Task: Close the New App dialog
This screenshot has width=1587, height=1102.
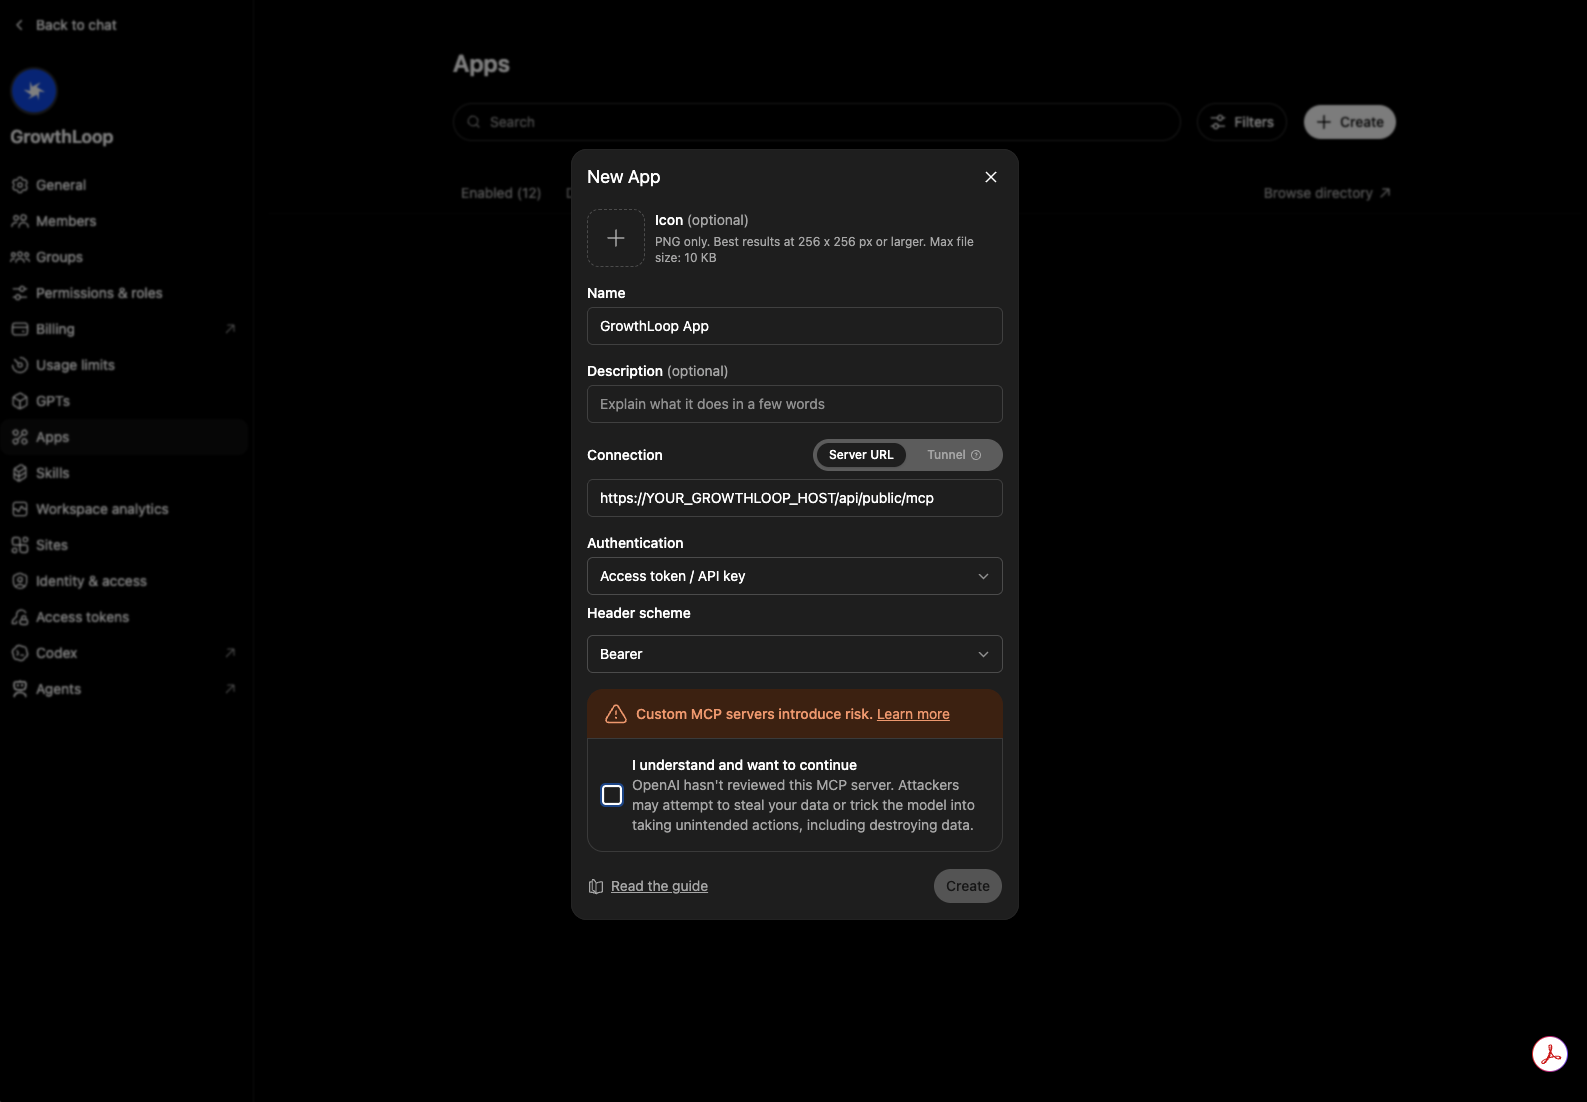Action: pyautogui.click(x=991, y=177)
